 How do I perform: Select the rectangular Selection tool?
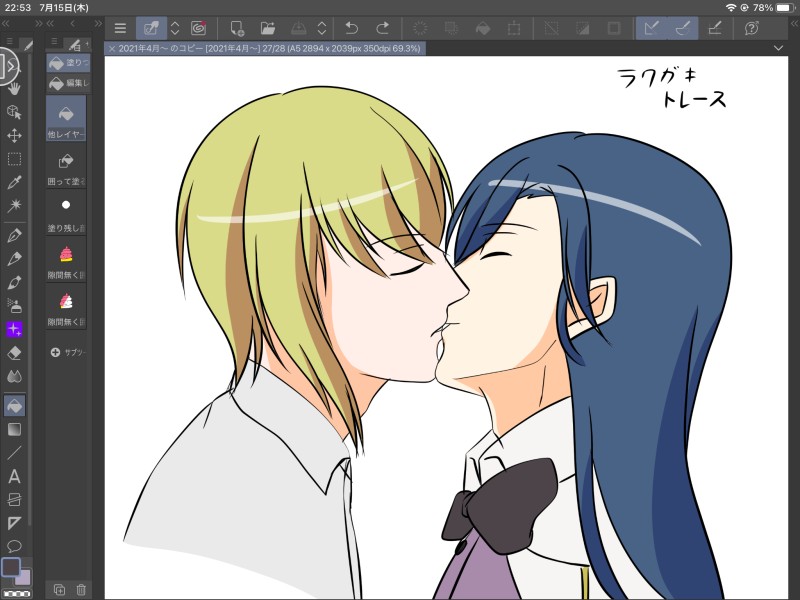[x=14, y=159]
